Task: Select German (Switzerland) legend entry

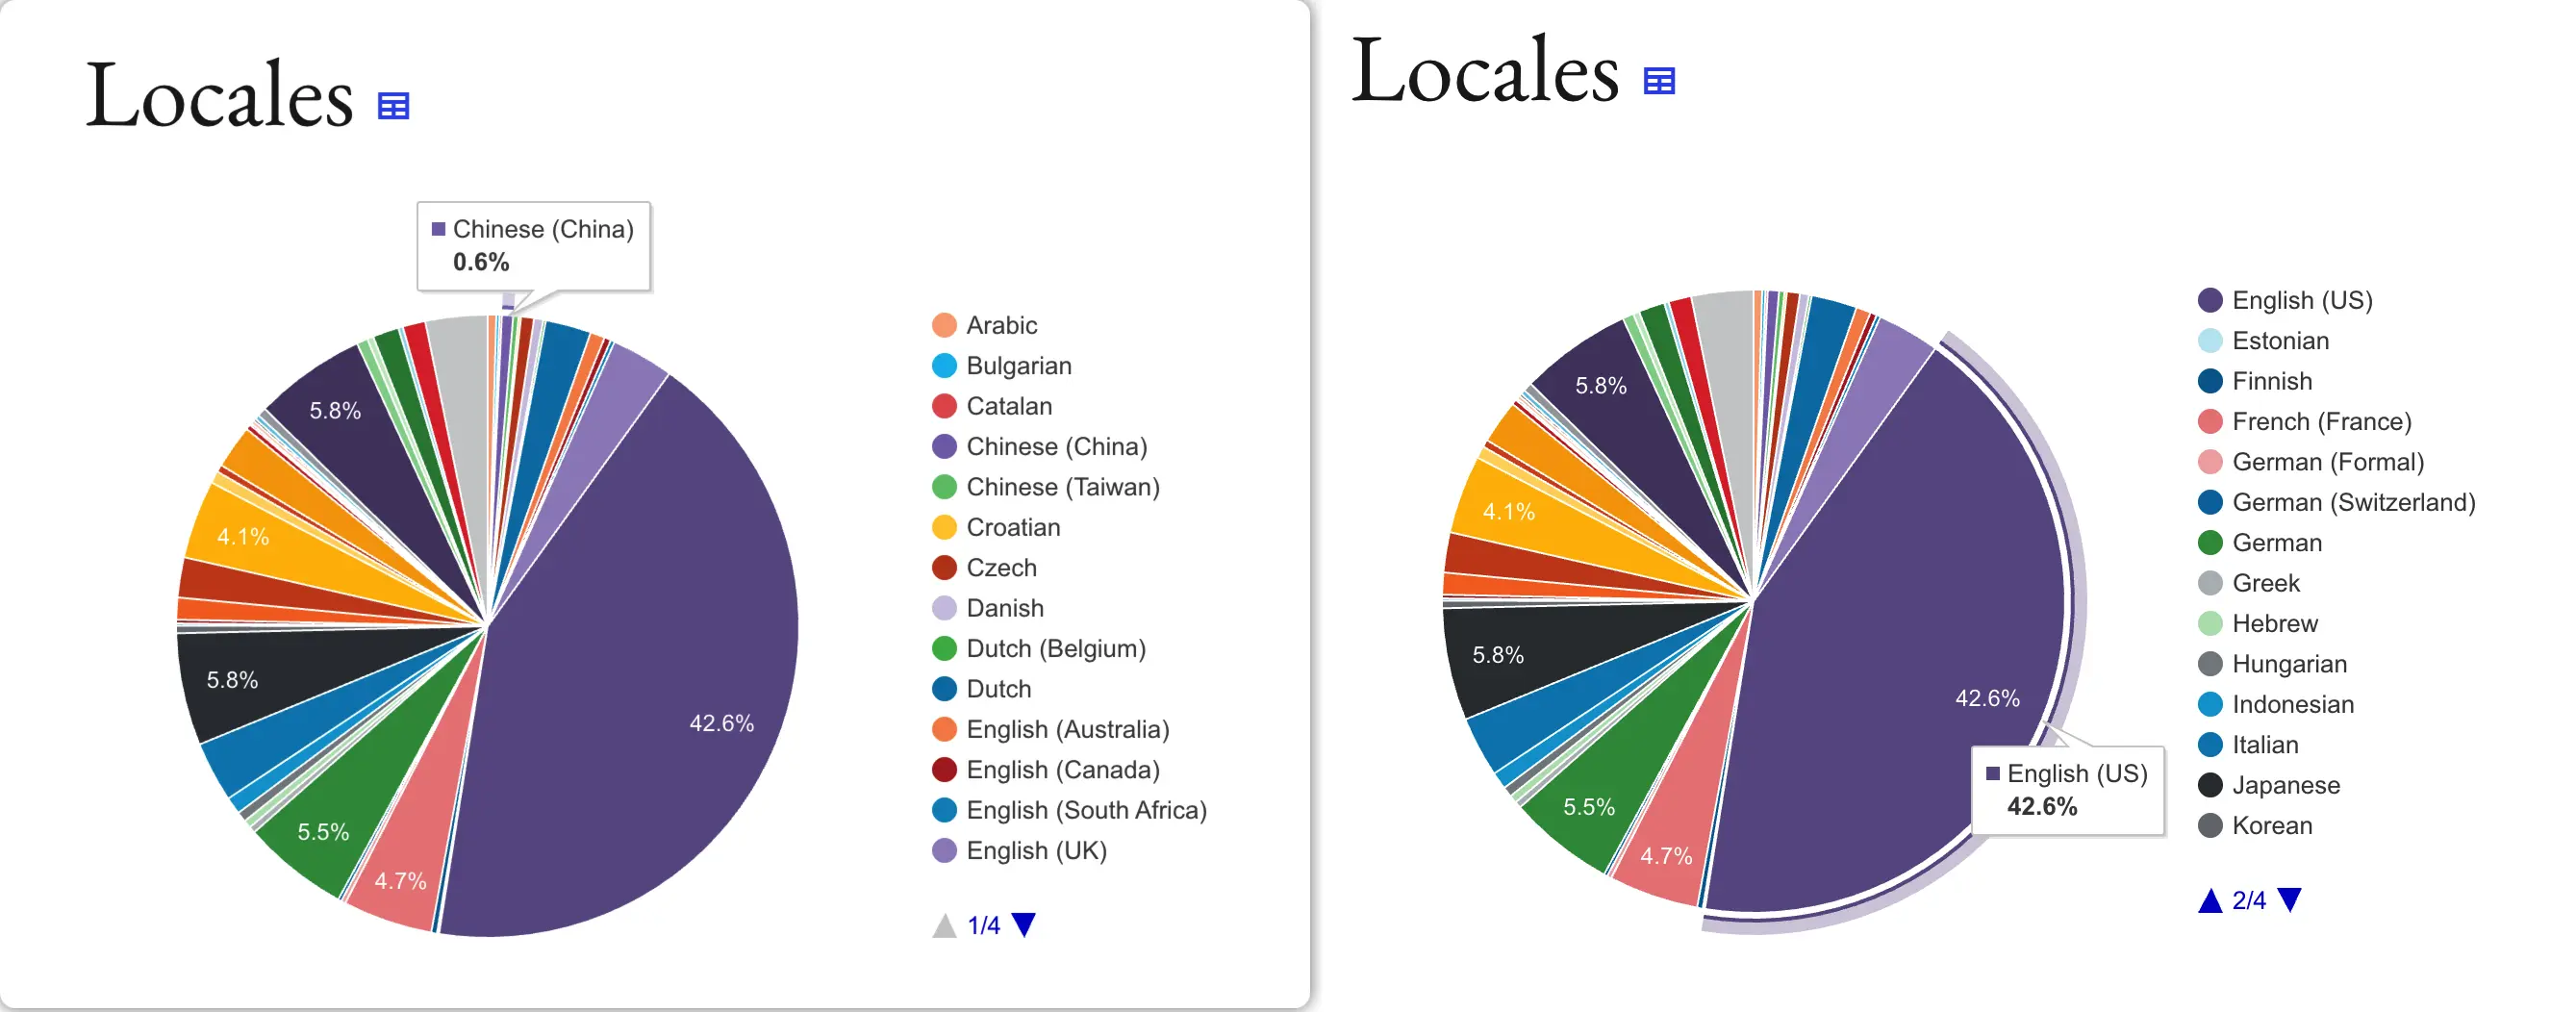Action: coord(2337,502)
